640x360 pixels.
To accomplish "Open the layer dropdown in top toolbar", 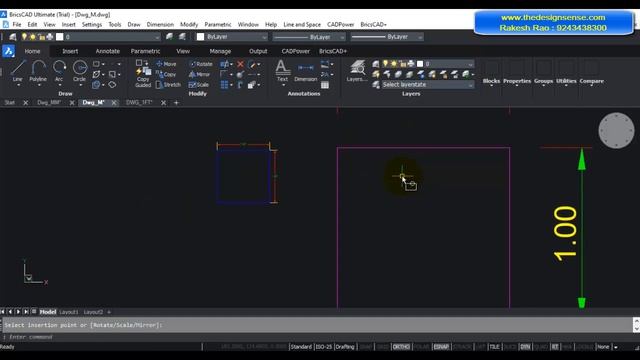I will click(x=157, y=37).
